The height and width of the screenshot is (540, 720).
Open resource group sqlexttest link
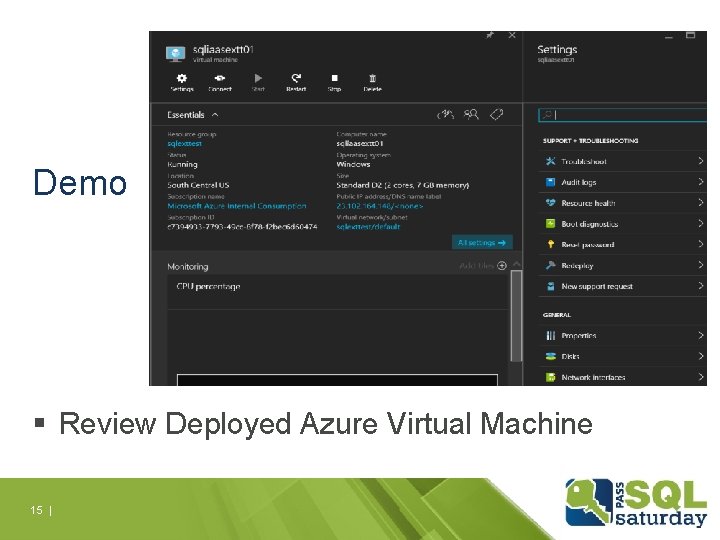[185, 144]
